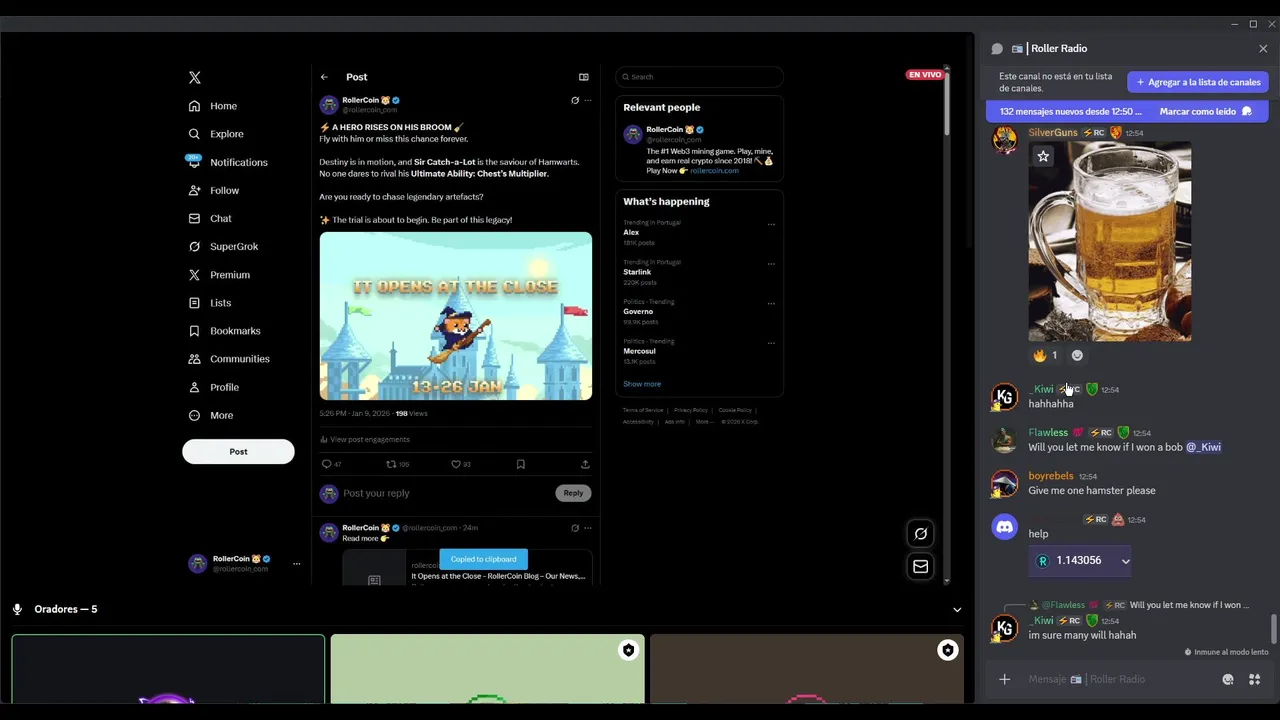Open options for Alex trend
1280x720 pixels.
[771, 224]
